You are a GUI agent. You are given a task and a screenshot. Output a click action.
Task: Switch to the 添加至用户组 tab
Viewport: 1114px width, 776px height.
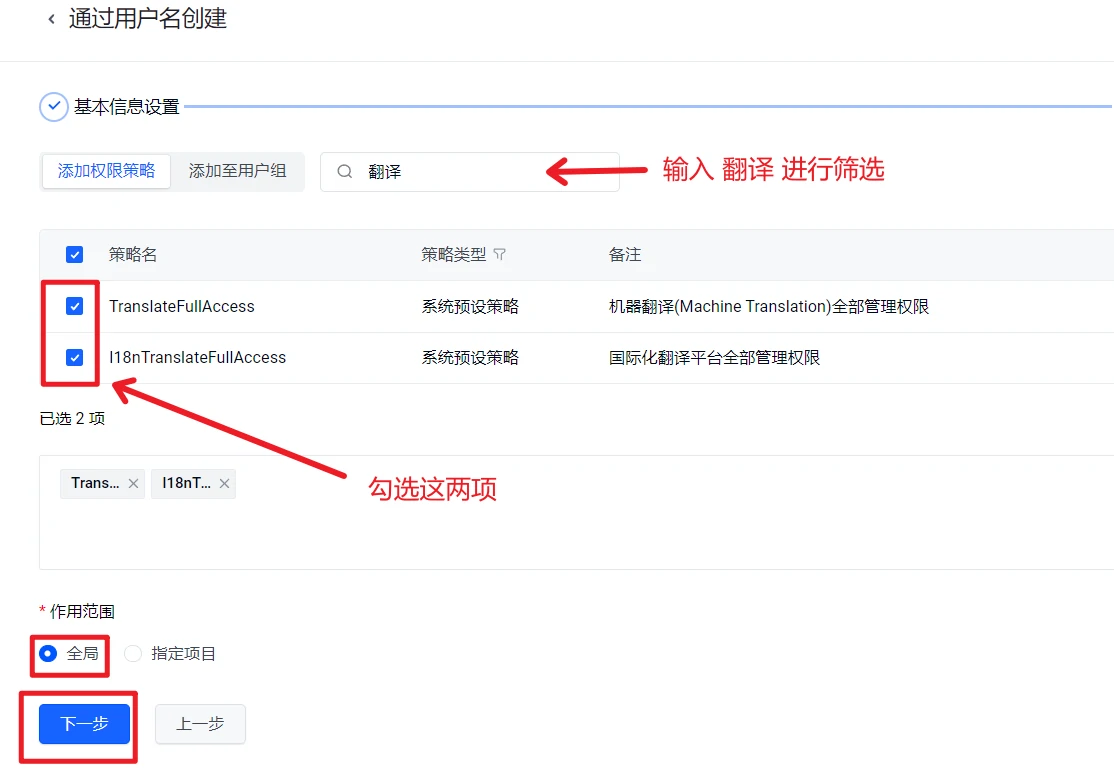[237, 171]
